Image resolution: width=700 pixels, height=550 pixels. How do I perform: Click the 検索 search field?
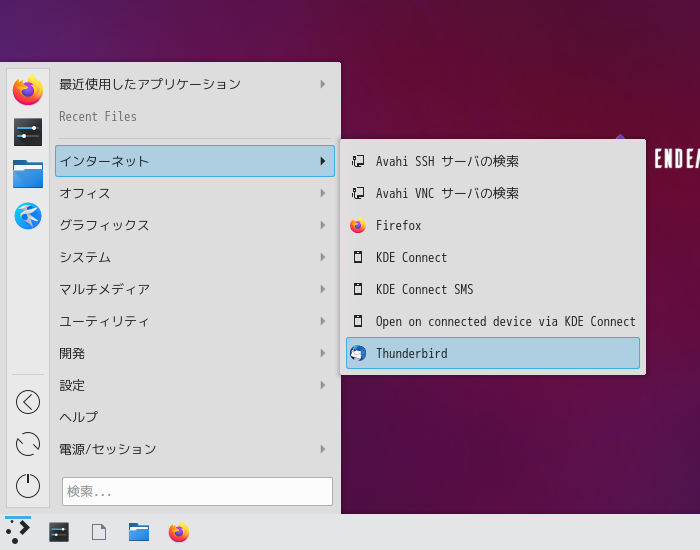pyautogui.click(x=197, y=491)
